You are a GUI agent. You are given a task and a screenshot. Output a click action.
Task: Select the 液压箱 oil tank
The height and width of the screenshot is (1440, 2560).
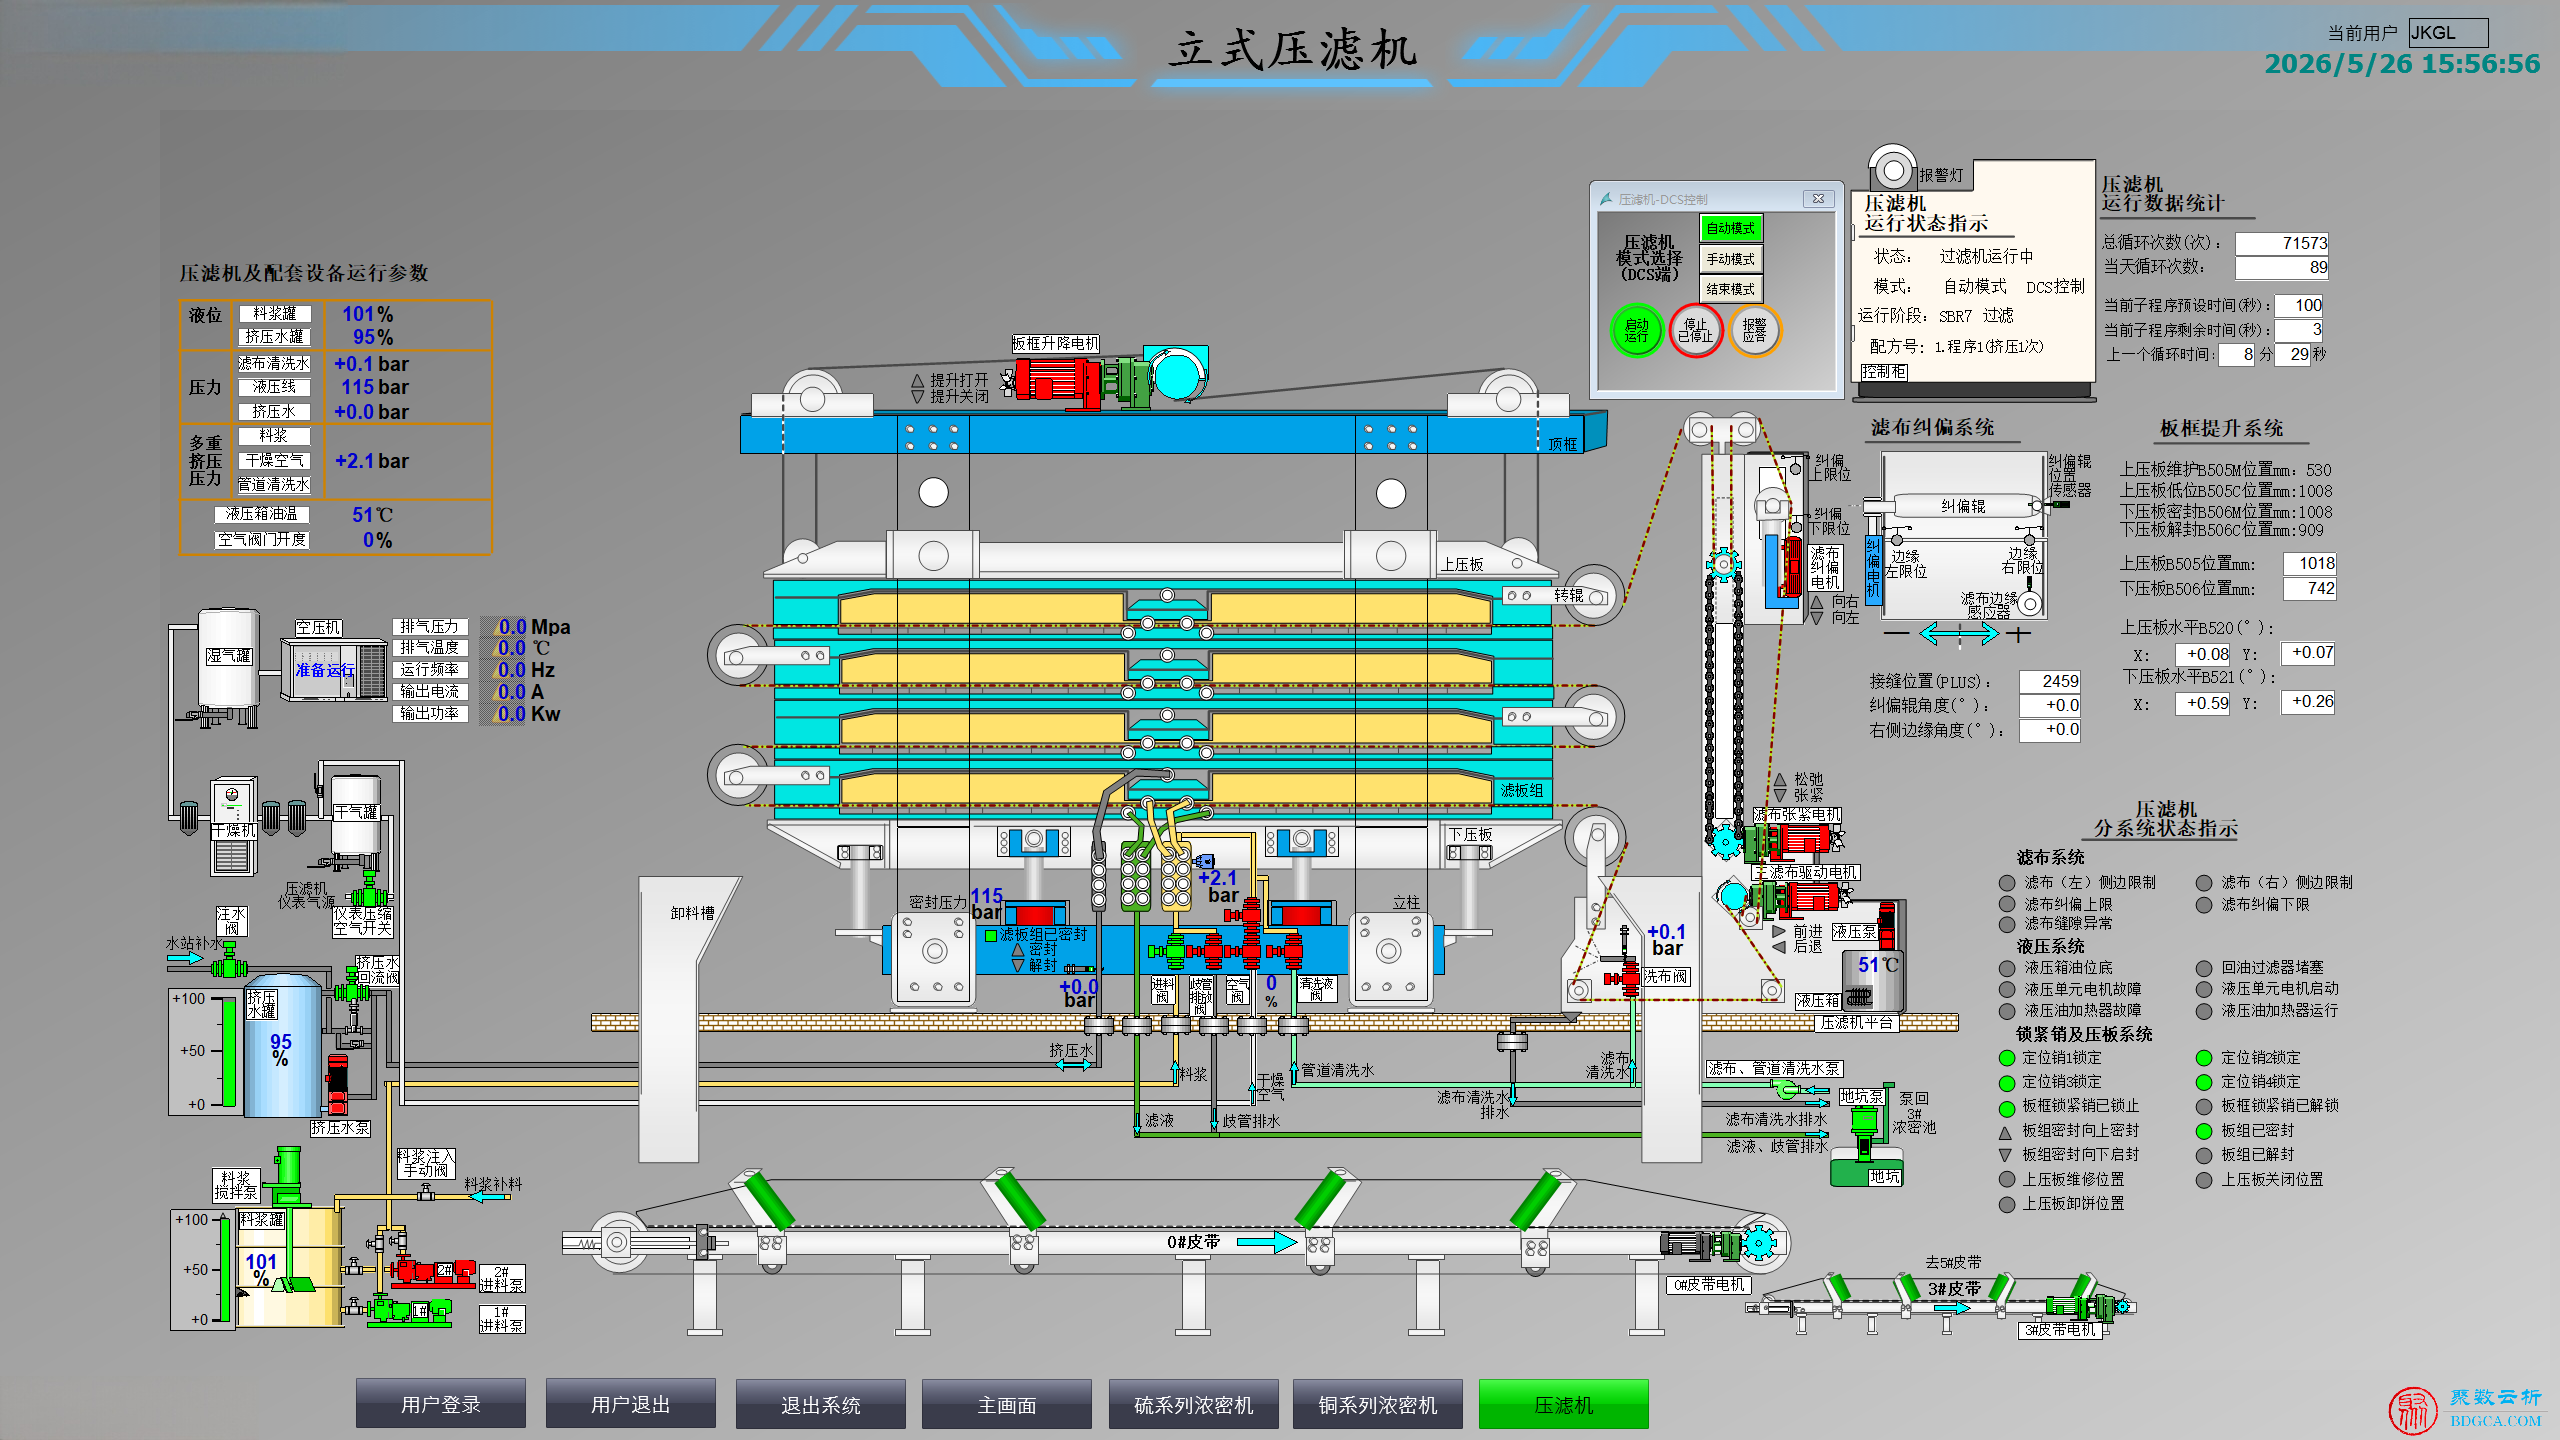coord(1873,981)
